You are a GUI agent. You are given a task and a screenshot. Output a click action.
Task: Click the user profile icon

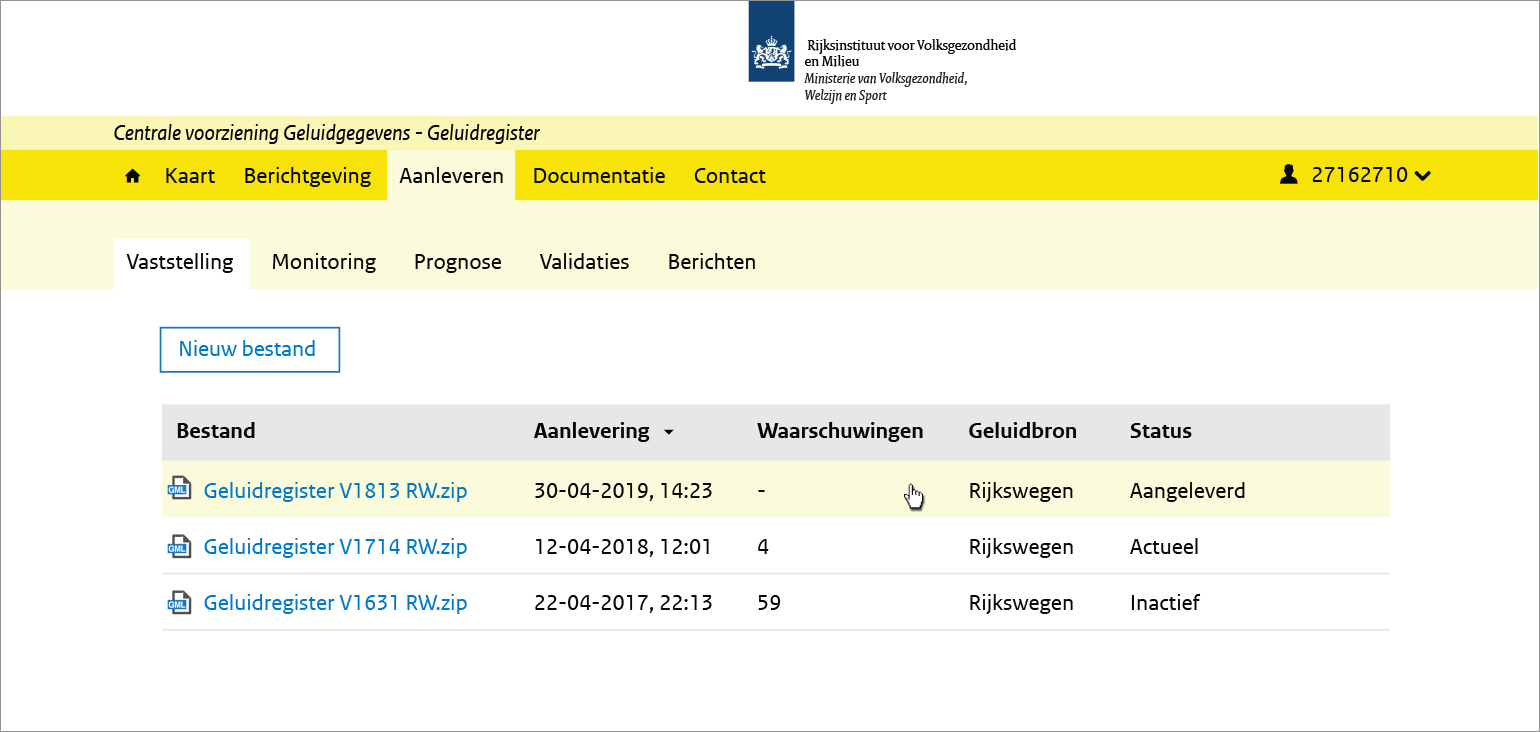(x=1288, y=175)
